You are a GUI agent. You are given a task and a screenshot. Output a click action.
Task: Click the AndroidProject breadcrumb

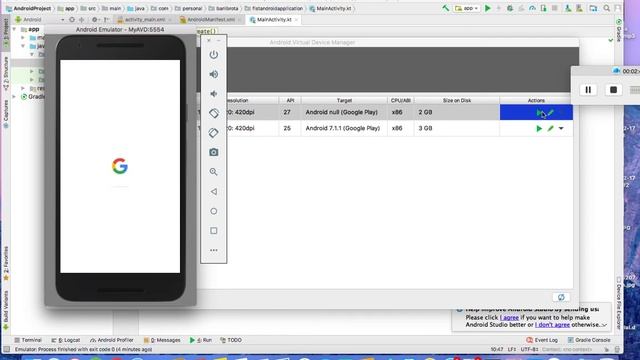[29, 8]
